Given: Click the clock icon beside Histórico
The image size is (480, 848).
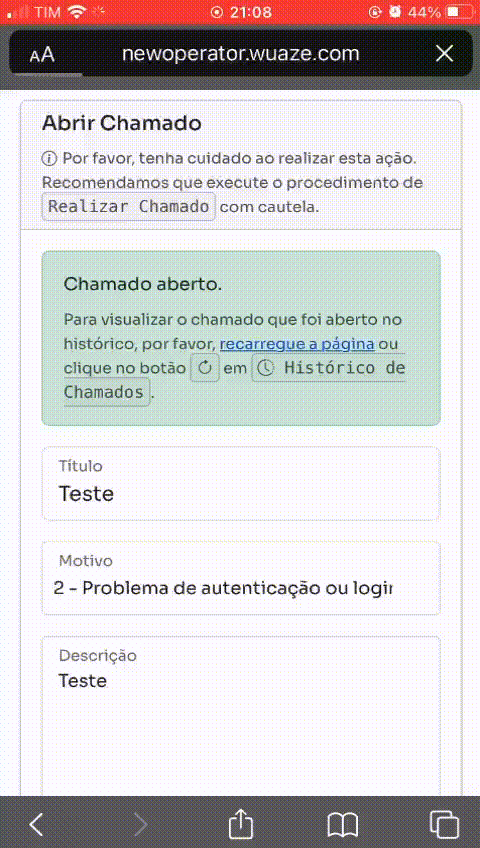Looking at the screenshot, I should (265, 368).
